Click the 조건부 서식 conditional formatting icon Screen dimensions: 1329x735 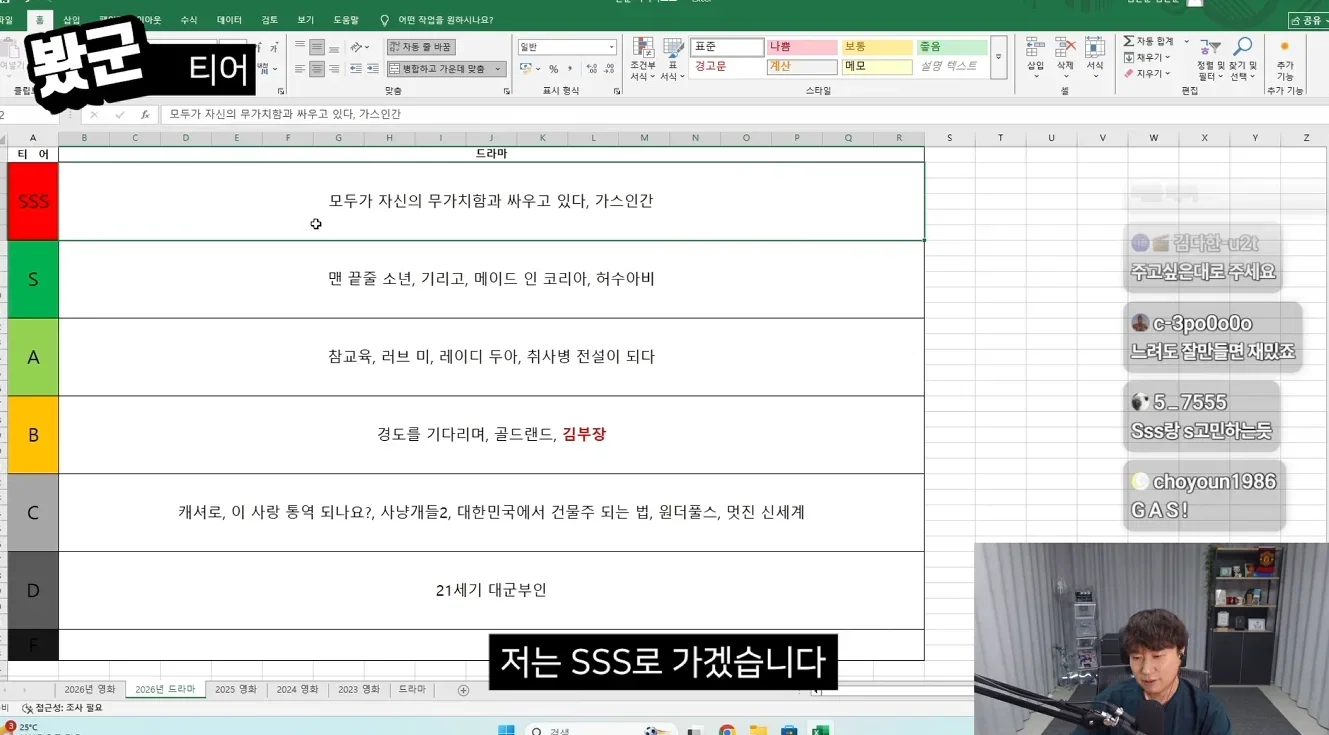(643, 48)
